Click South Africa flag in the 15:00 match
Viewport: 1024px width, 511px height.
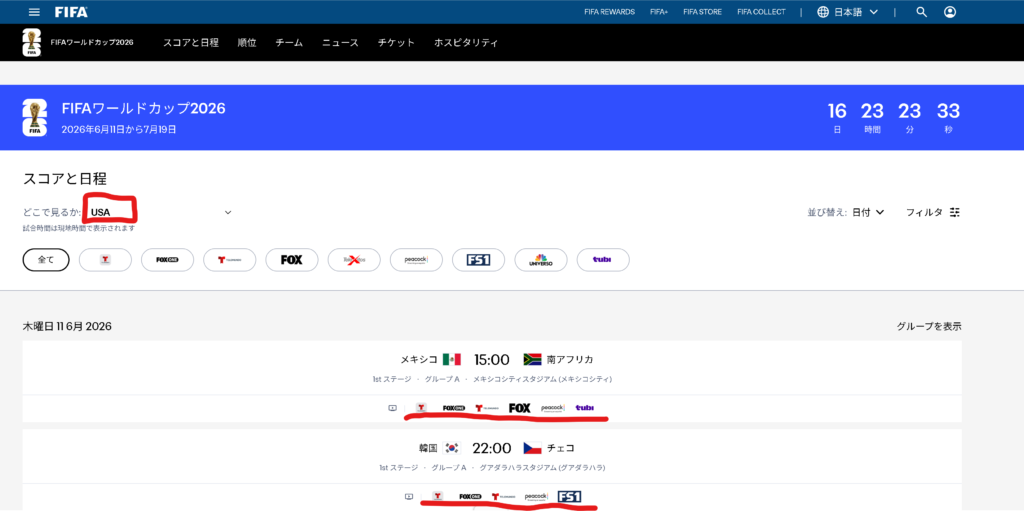point(532,359)
